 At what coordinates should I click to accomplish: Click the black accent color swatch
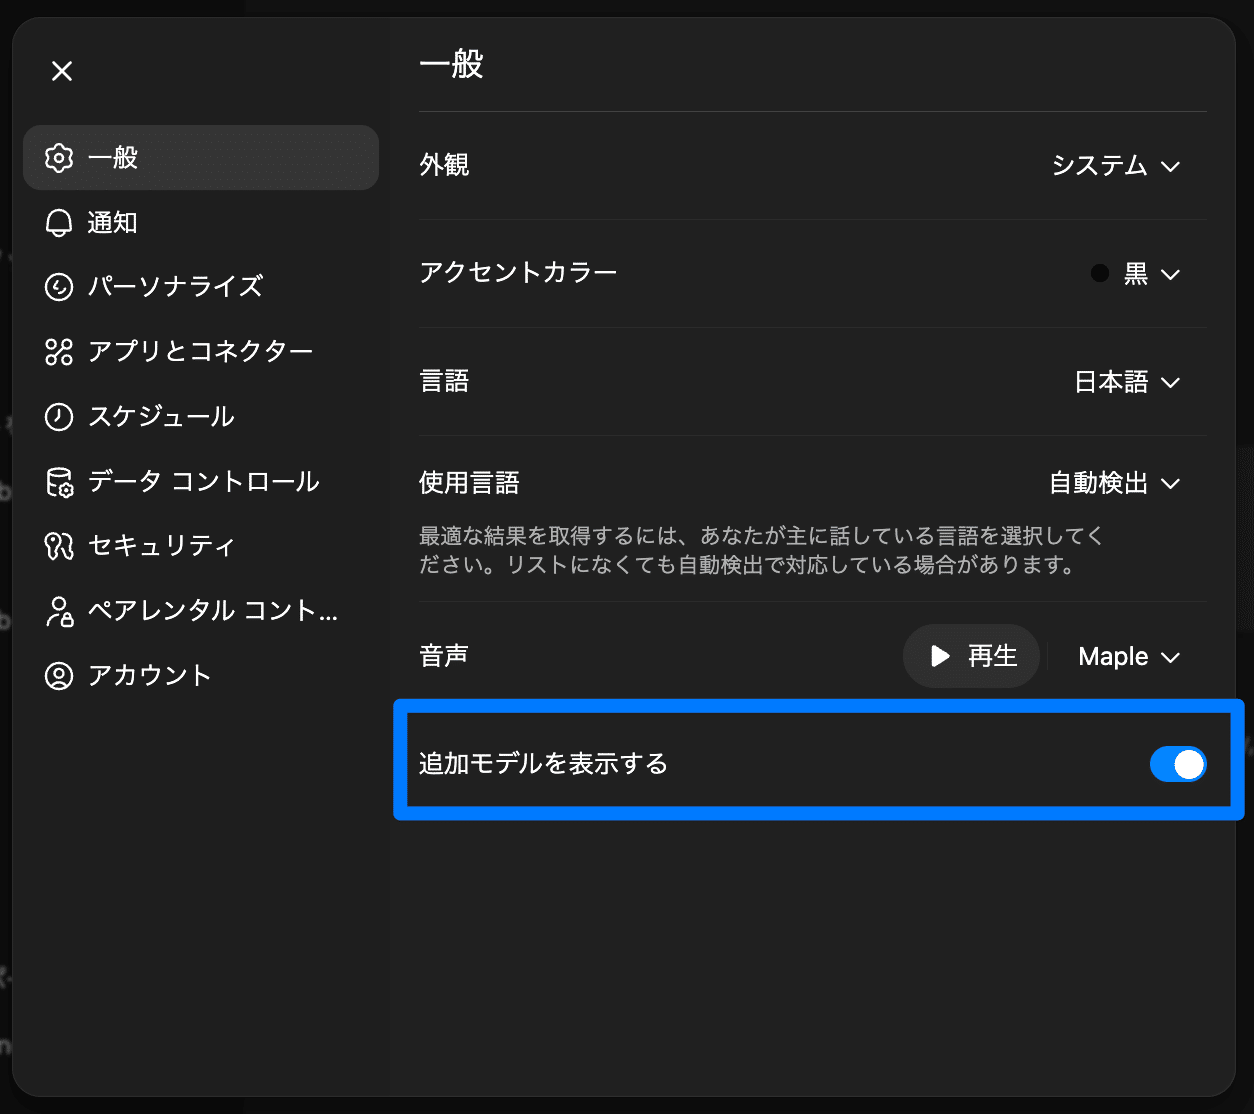click(1100, 274)
